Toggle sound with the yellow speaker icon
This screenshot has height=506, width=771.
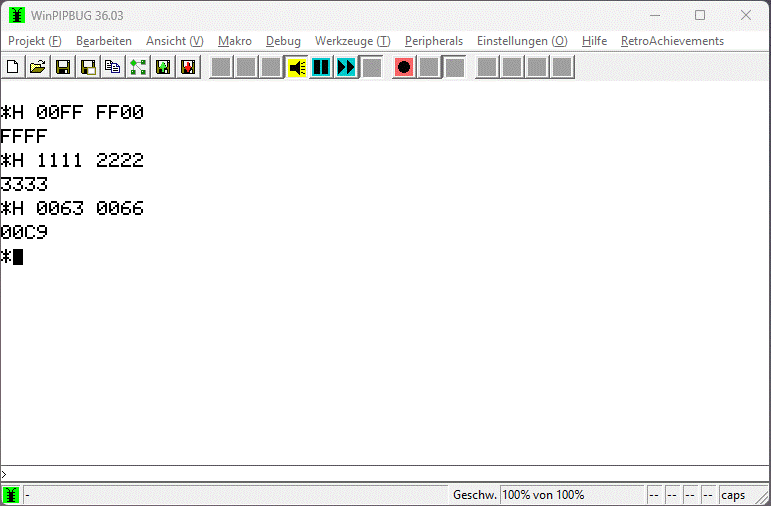coord(297,67)
